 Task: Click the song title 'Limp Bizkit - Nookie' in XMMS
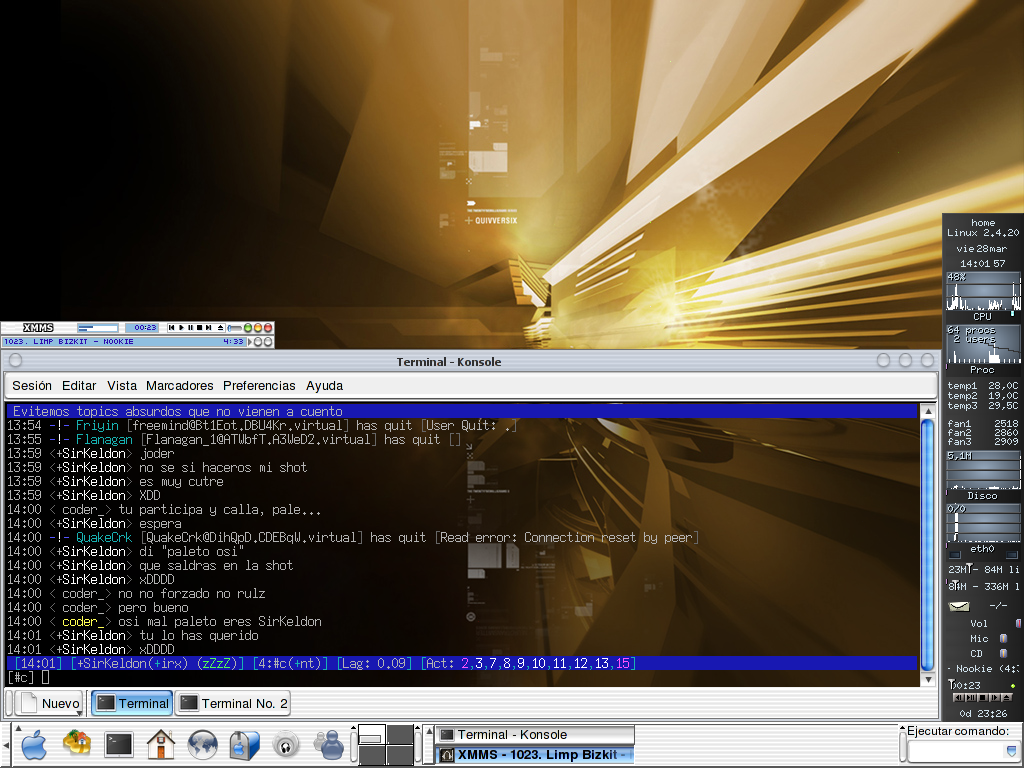click(x=86, y=342)
